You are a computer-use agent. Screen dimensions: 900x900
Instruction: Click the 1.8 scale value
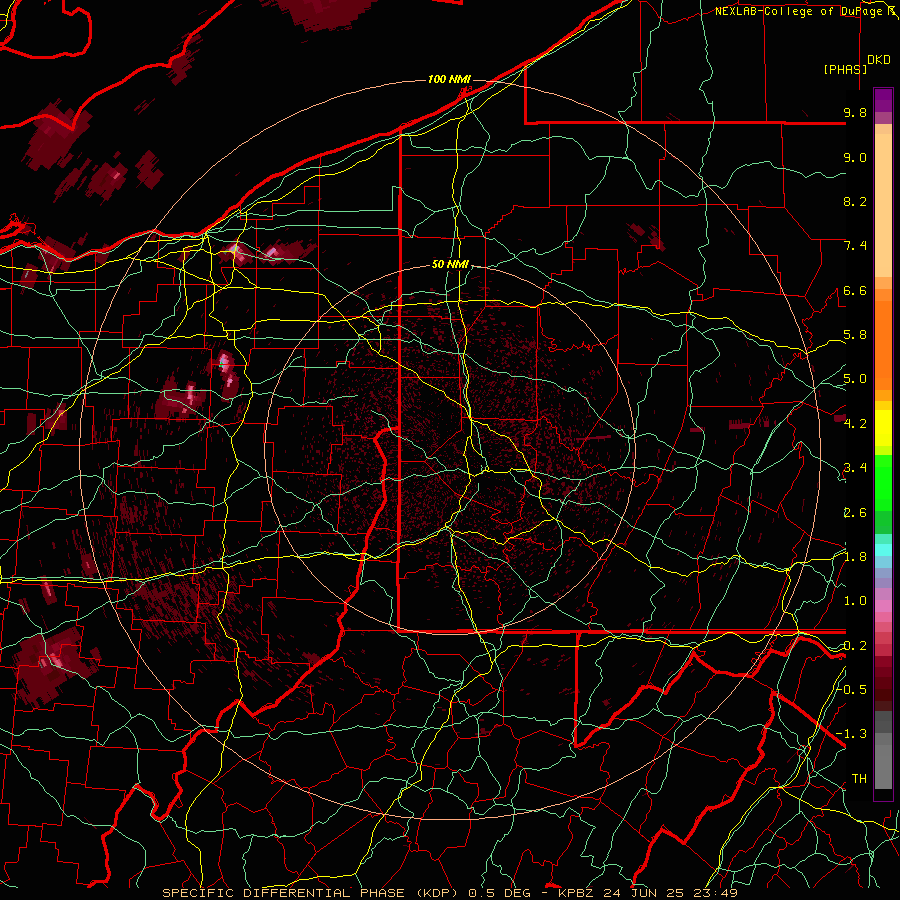click(855, 557)
